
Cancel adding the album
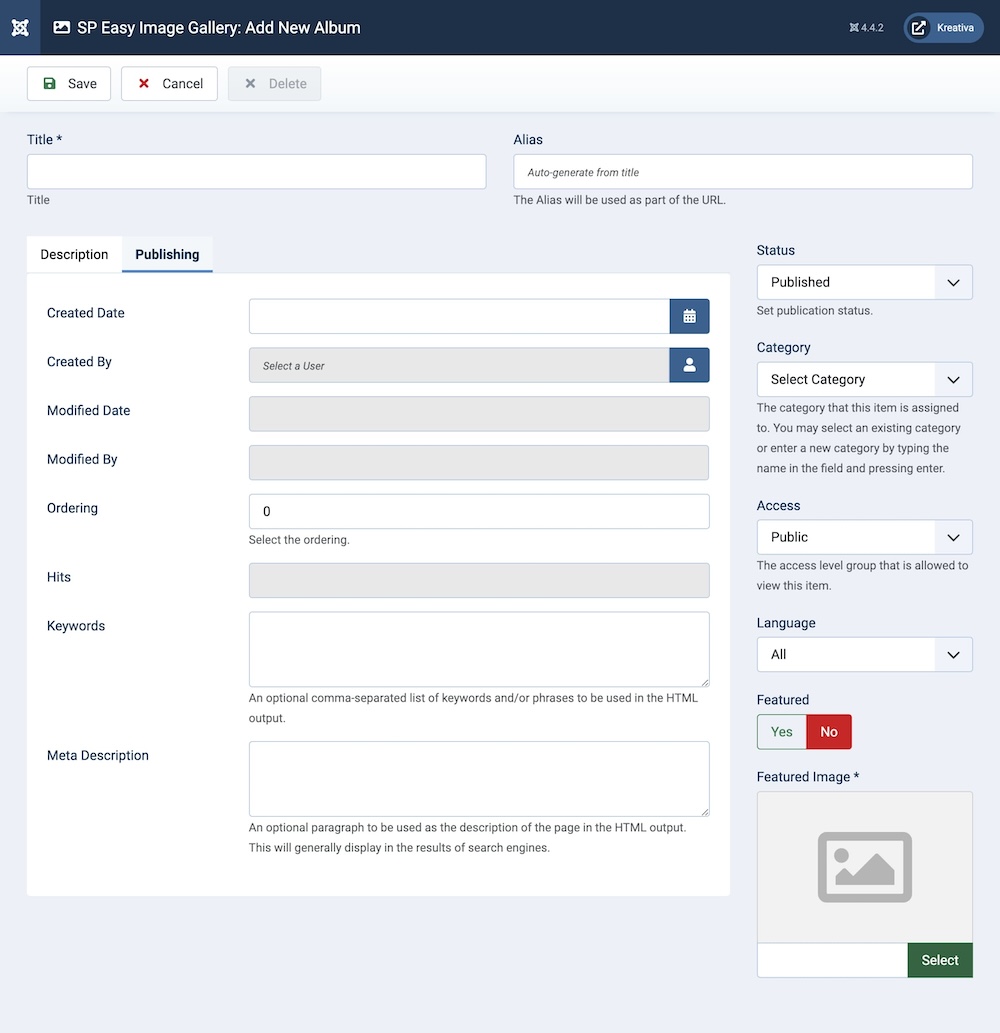169,84
